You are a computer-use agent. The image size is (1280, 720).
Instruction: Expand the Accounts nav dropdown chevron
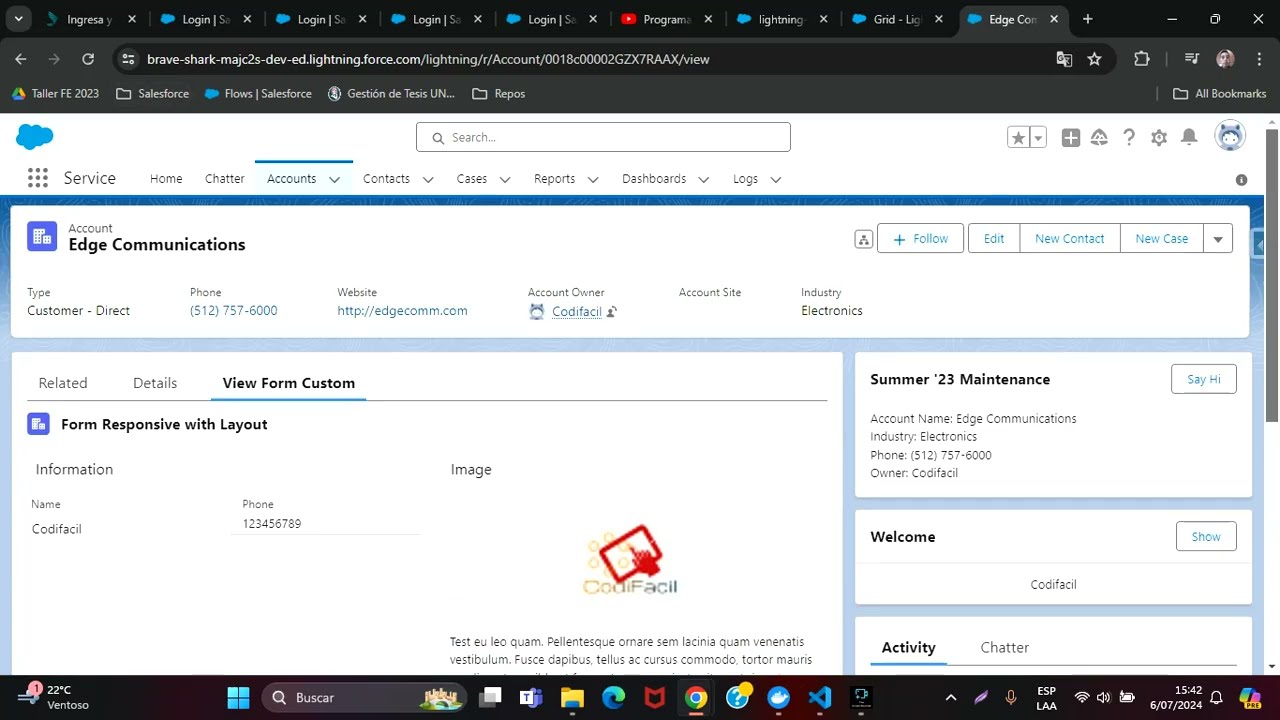(x=335, y=180)
